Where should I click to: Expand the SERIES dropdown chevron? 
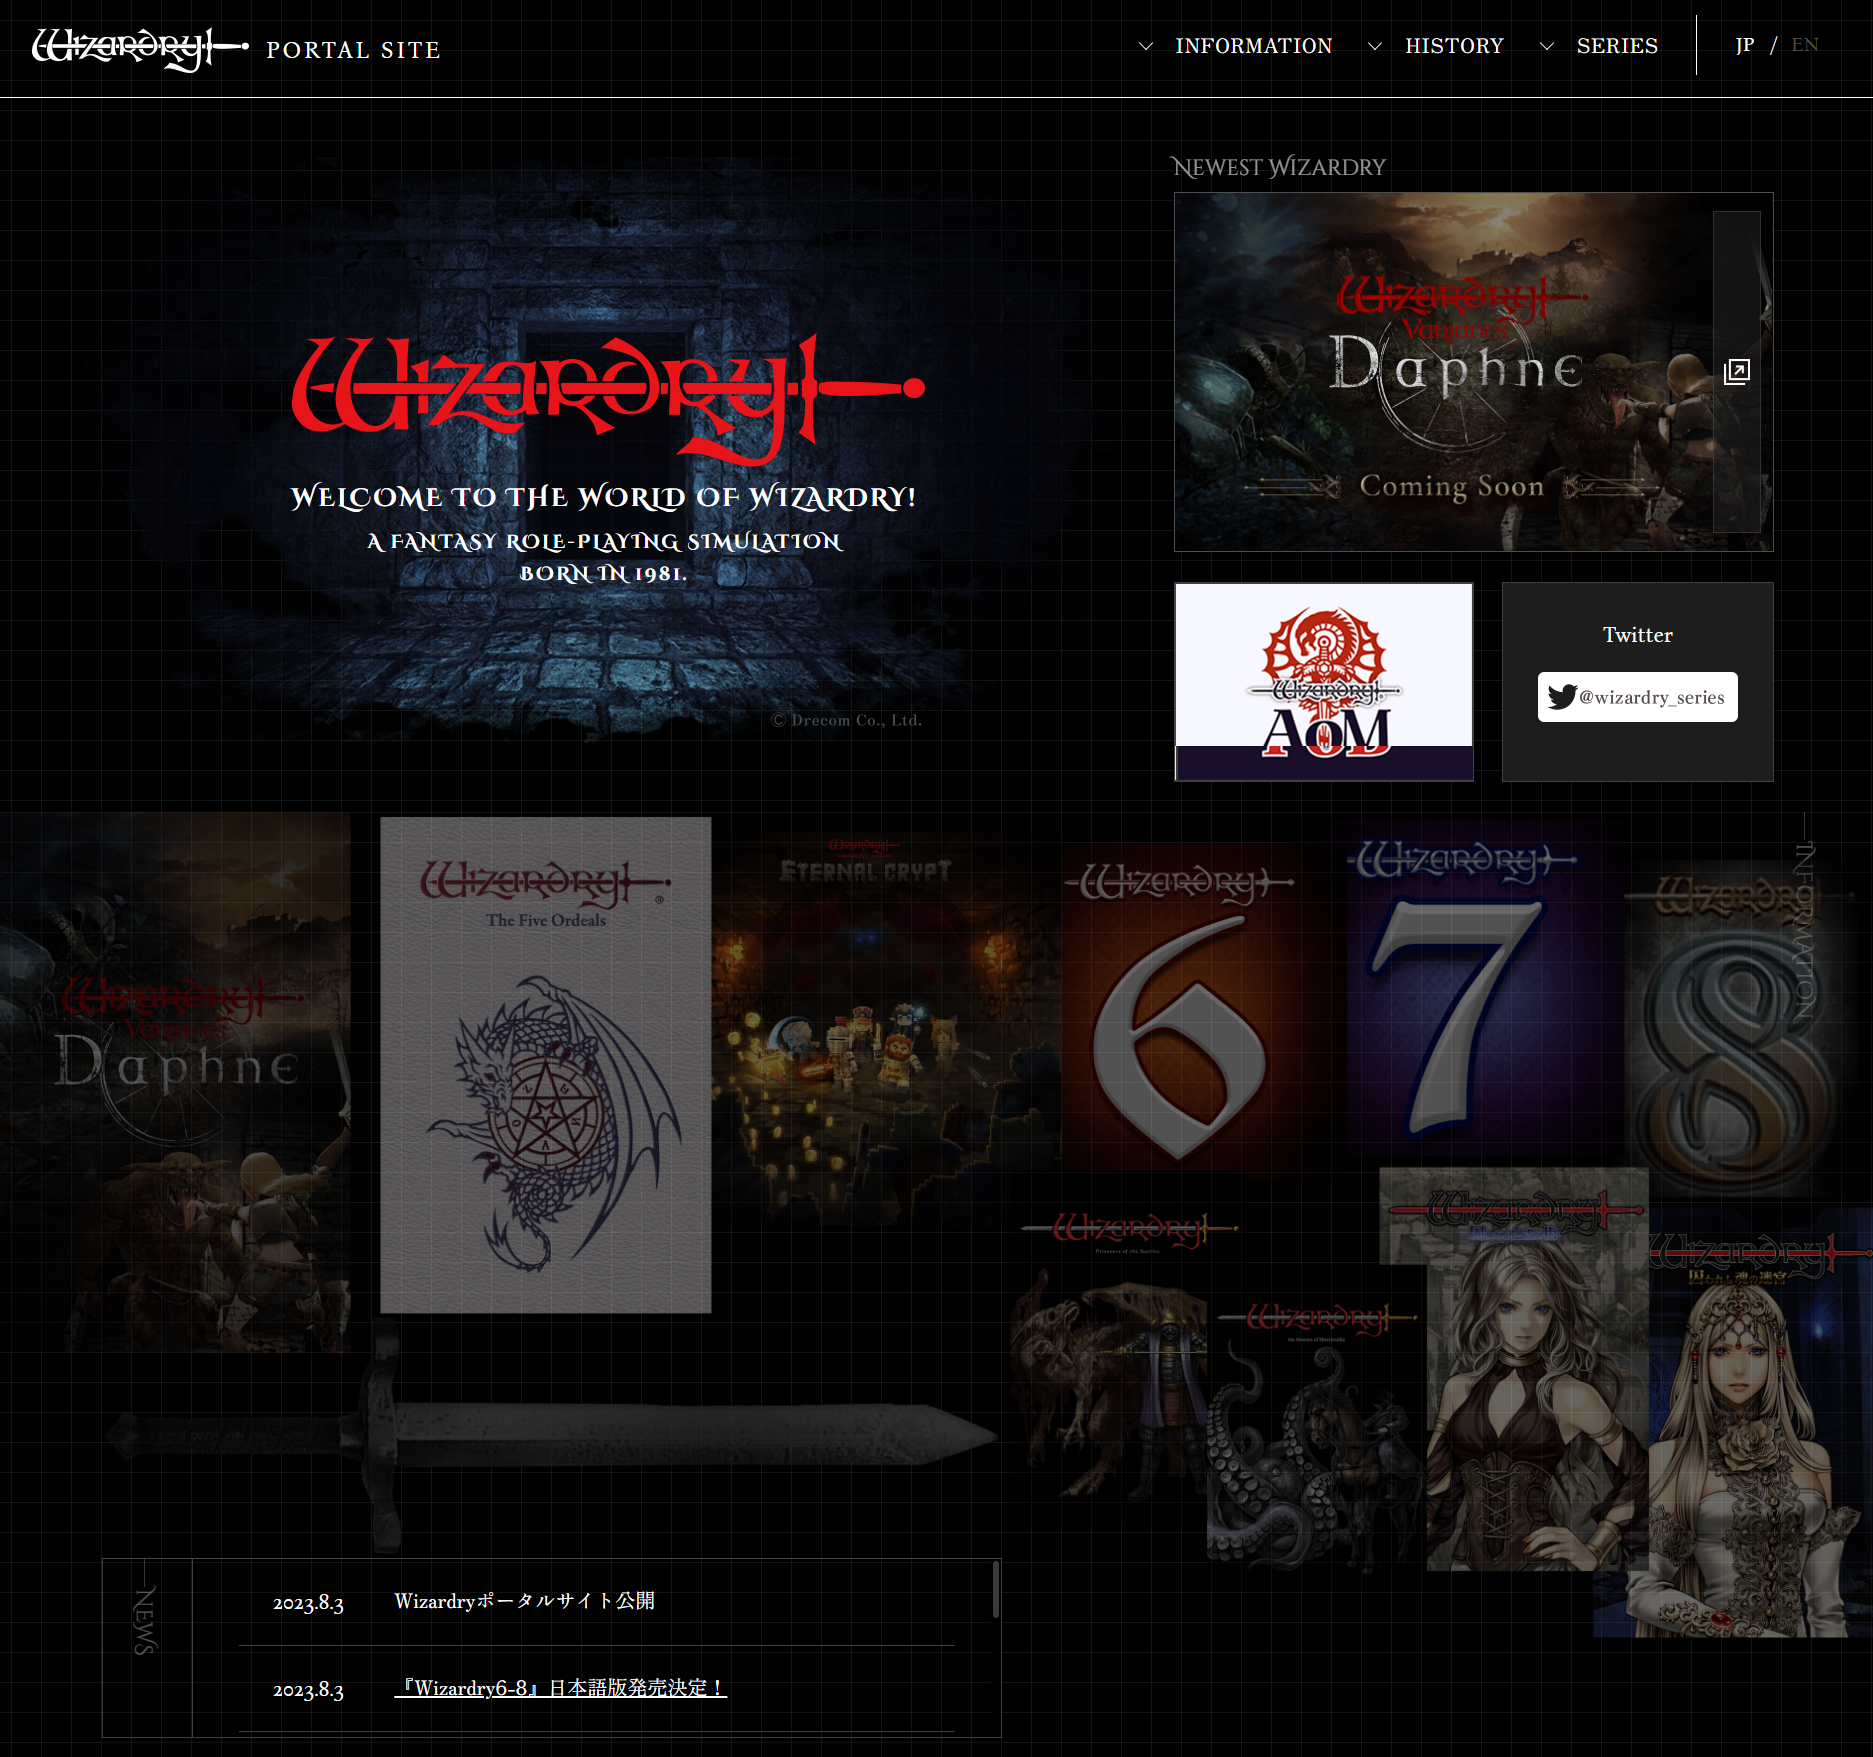[1547, 46]
